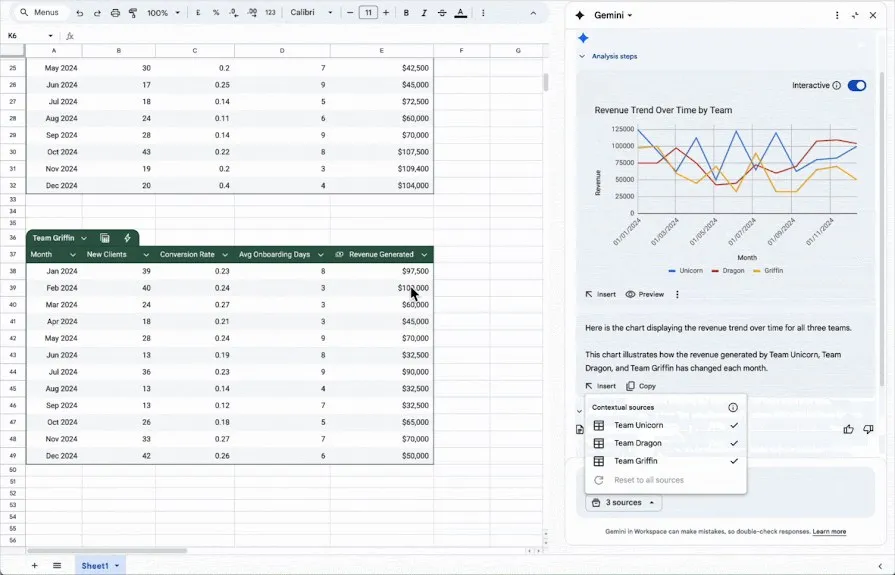The width and height of the screenshot is (895, 575).
Task: Collapse the Gemini side panel
Action: (x=854, y=15)
